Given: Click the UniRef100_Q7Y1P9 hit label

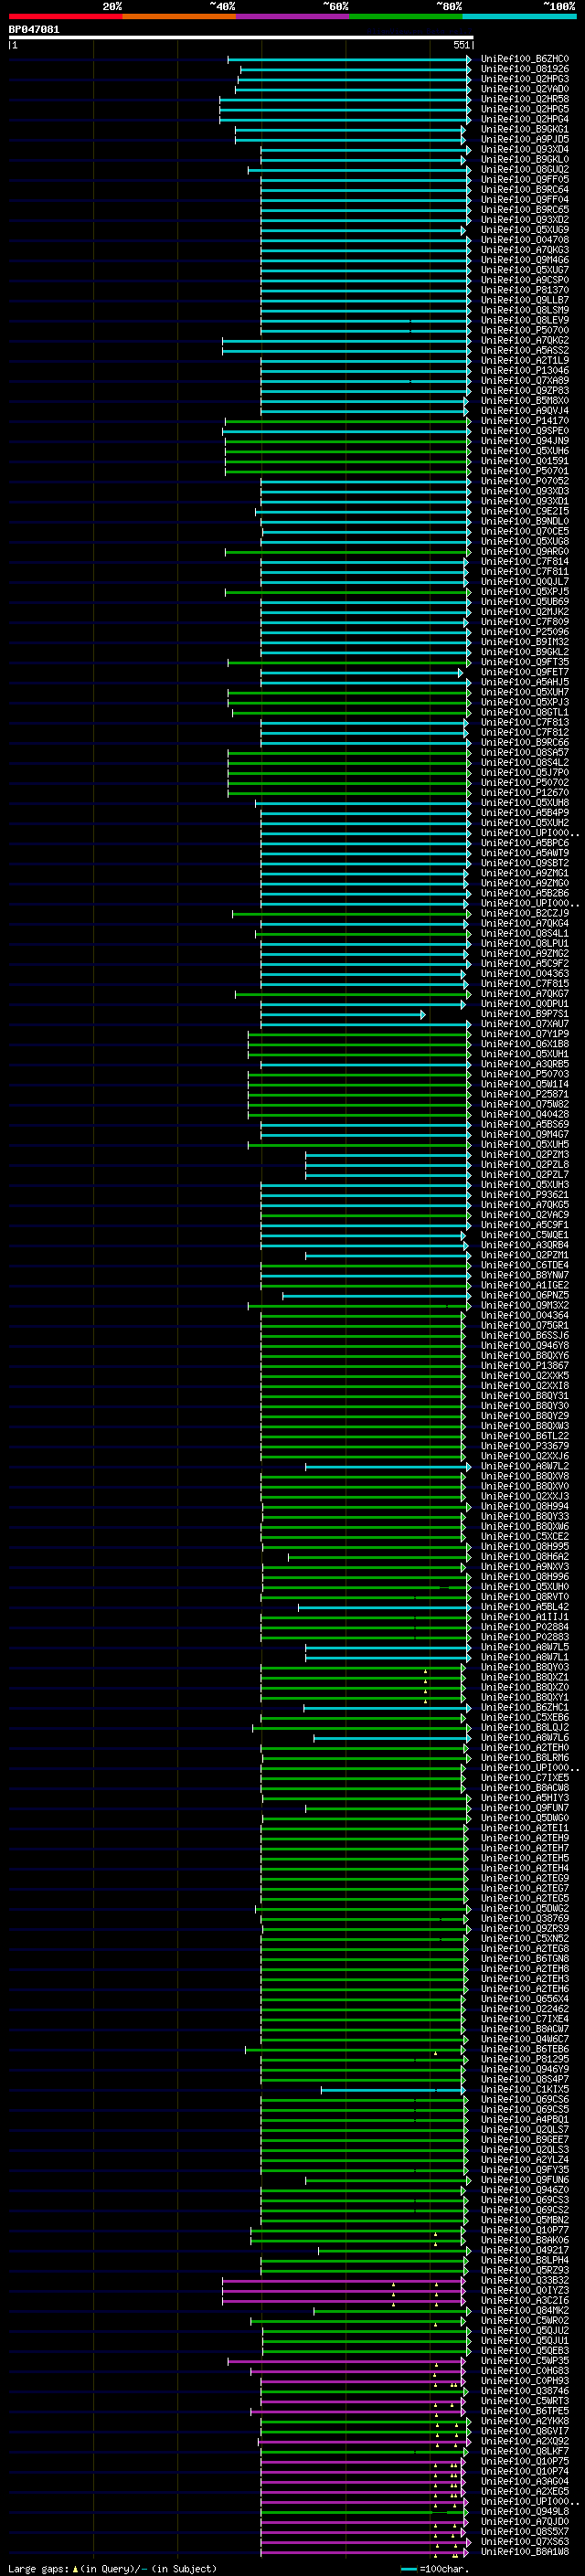Looking at the screenshot, I should click(525, 1033).
